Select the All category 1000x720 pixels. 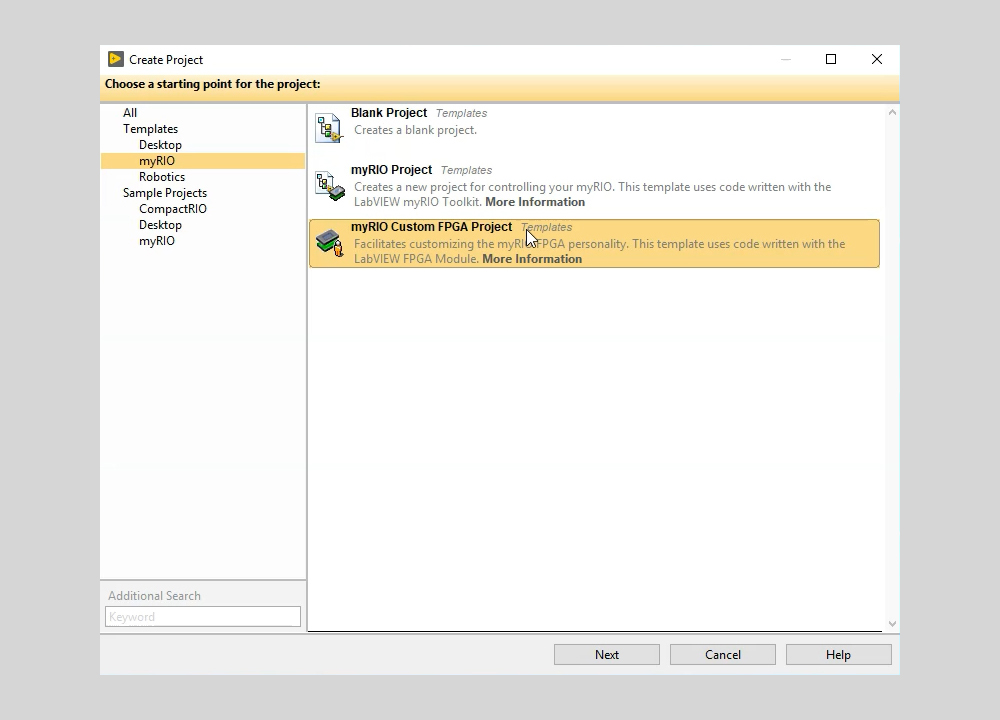[130, 113]
